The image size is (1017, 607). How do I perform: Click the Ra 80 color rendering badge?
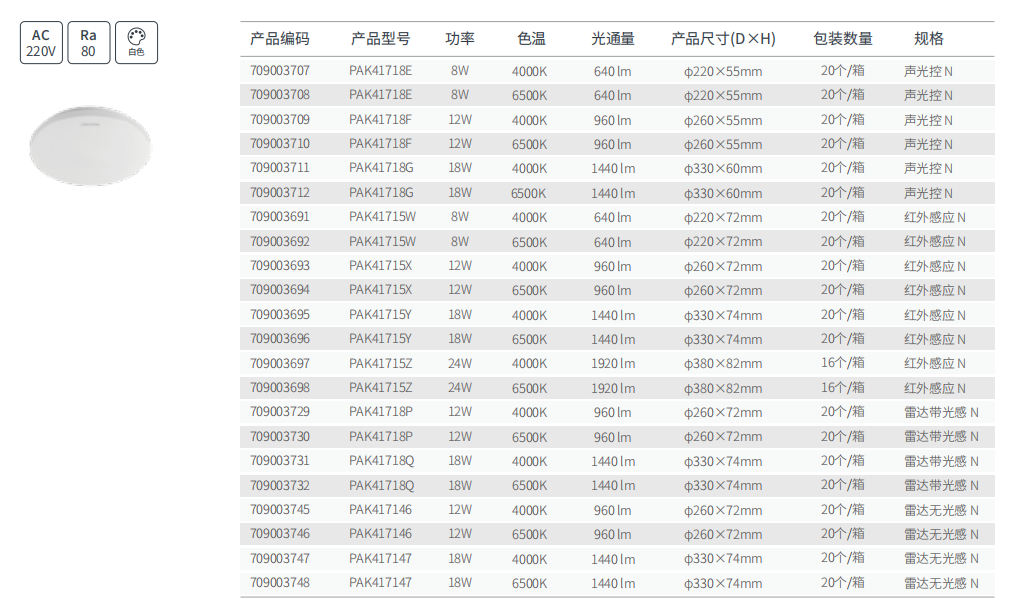88,41
